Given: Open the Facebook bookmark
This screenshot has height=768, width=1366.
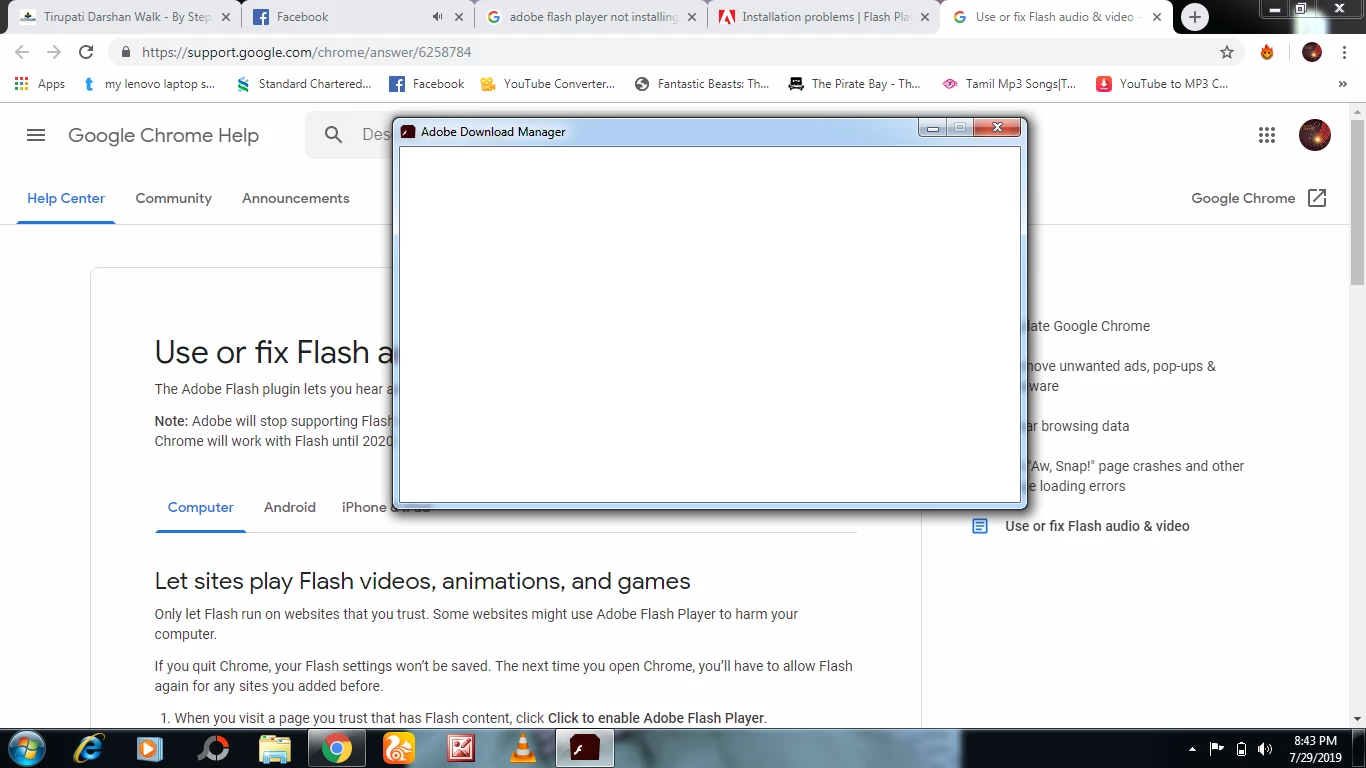Looking at the screenshot, I should pyautogui.click(x=427, y=84).
